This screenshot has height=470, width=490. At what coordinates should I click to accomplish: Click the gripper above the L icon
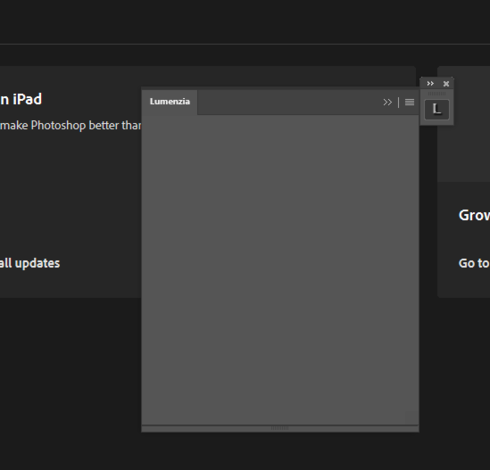pos(437,94)
